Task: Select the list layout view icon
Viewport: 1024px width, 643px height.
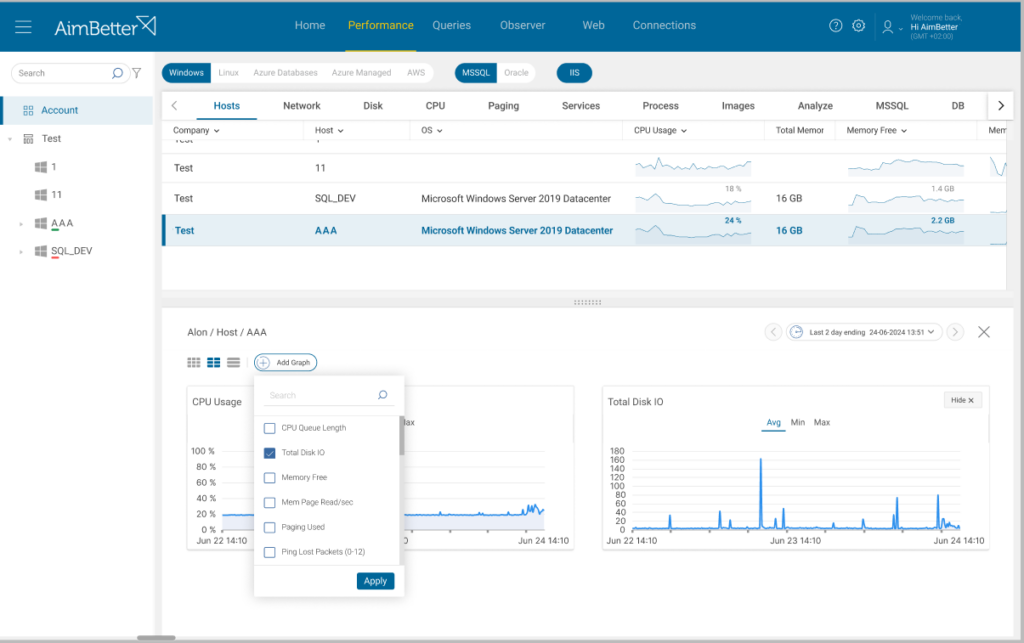Action: click(x=233, y=362)
